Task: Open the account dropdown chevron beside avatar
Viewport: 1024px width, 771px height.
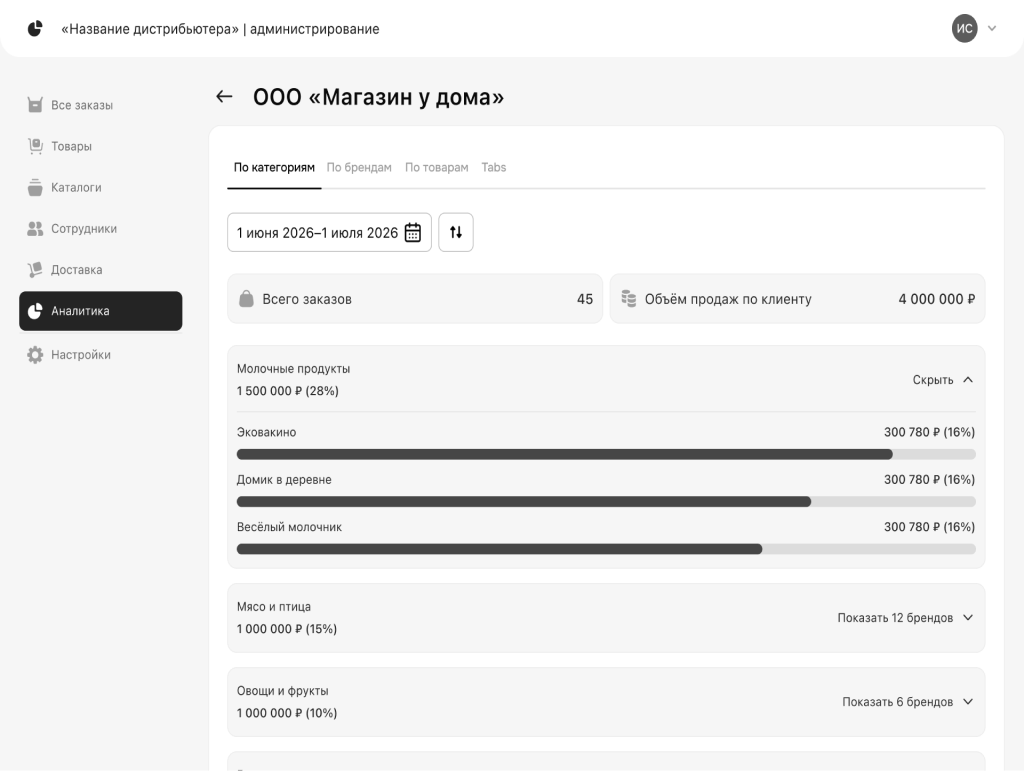Action: pos(992,29)
